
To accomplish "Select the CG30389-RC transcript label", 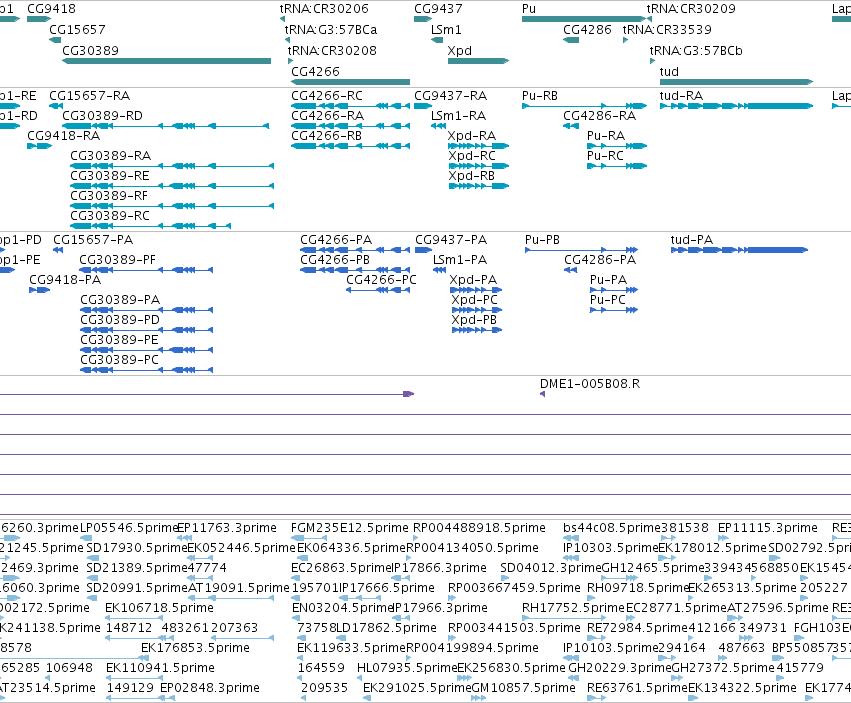I will [x=110, y=216].
